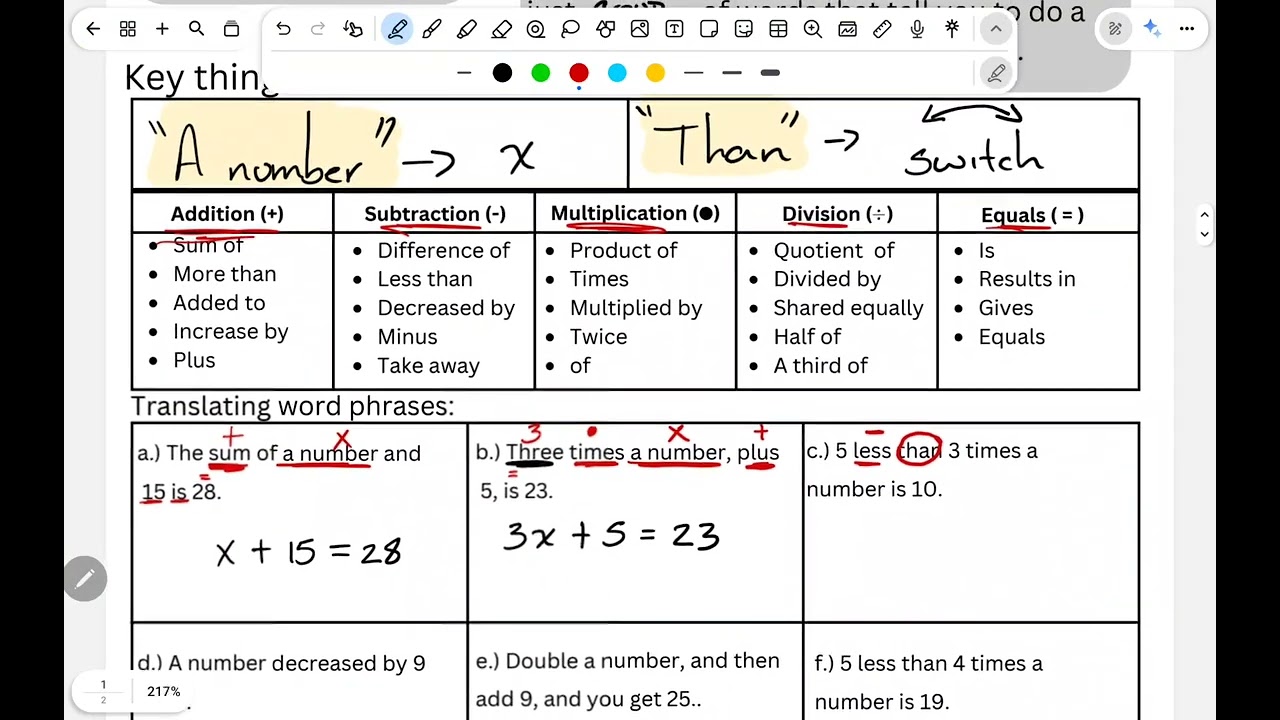Choose the green pen color
Viewport: 1280px width, 720px height.
541,73
